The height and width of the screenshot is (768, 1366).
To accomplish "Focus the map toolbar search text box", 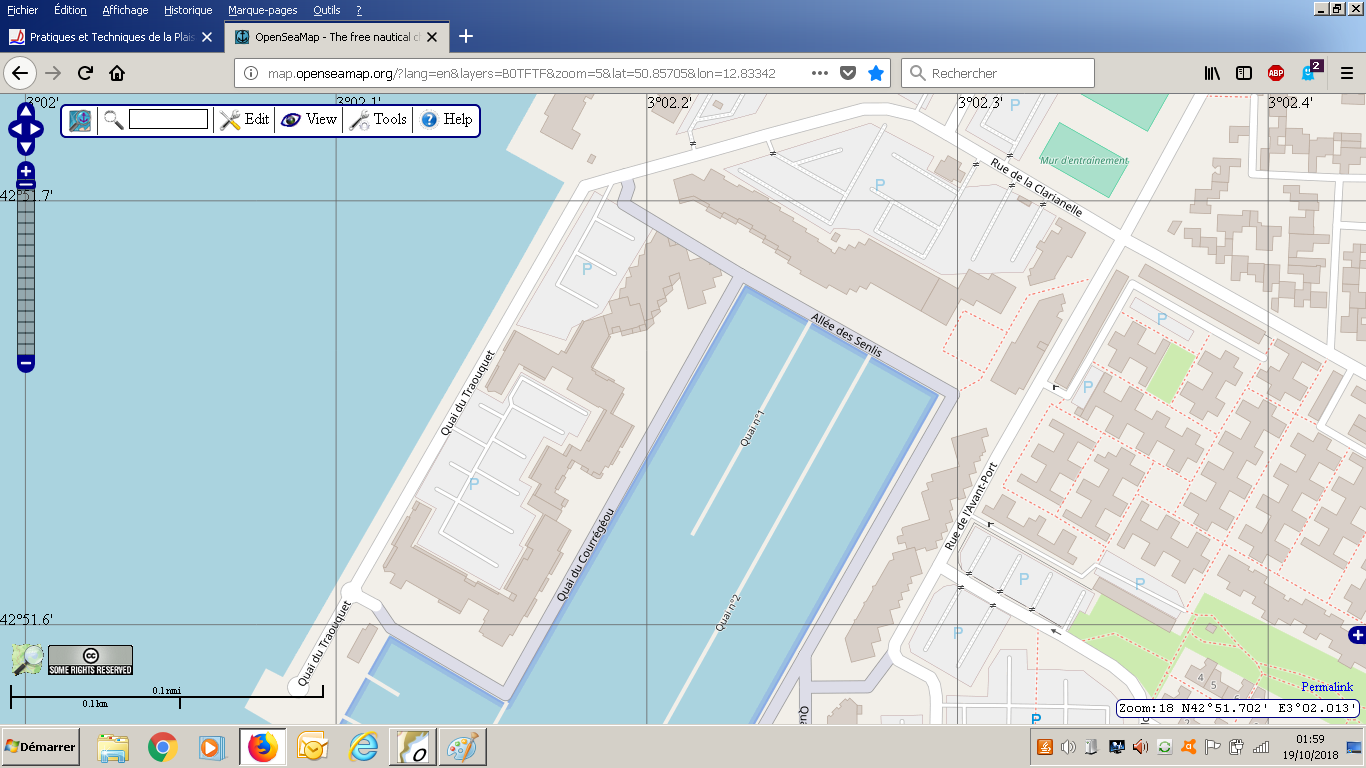I will click(x=169, y=120).
